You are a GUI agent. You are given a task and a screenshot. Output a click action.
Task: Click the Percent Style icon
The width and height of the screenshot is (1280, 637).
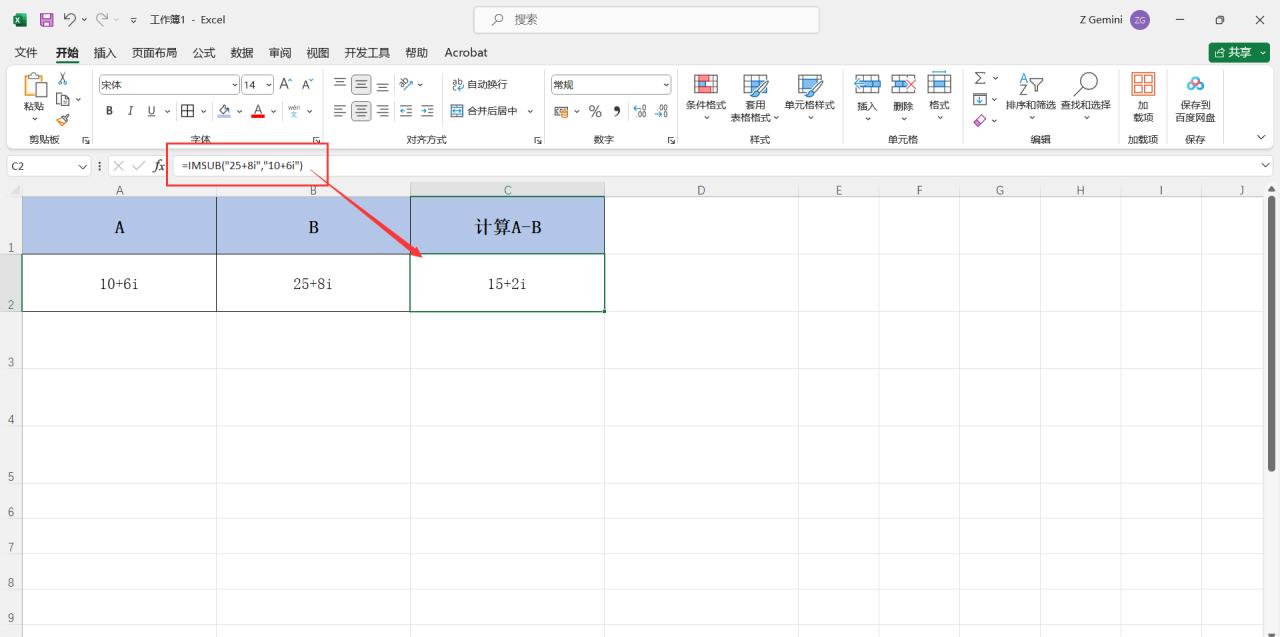tap(595, 111)
